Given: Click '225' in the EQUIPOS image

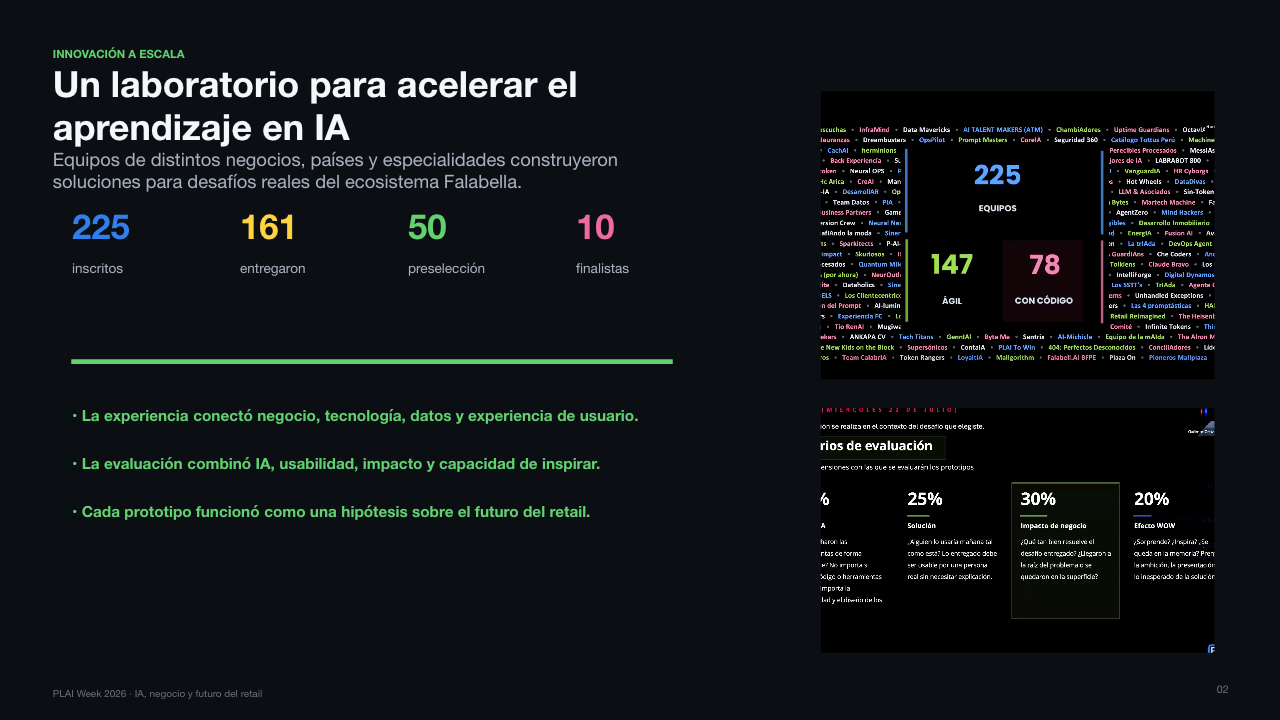Looking at the screenshot, I should tap(997, 175).
